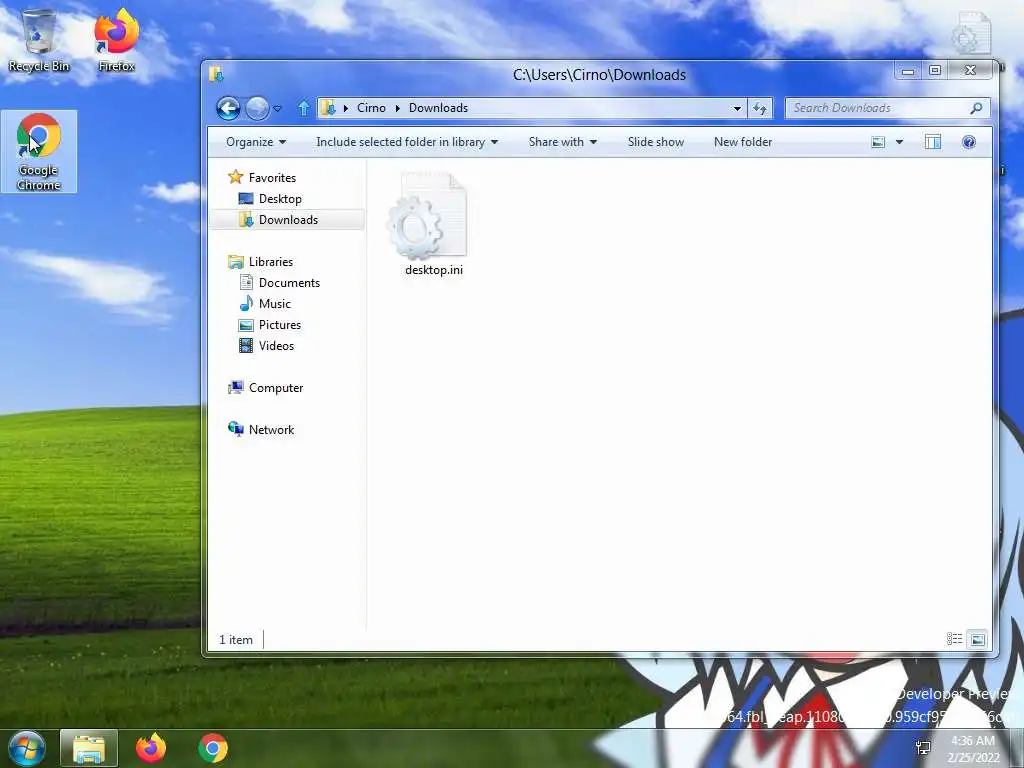Click the Forward navigation arrow
The height and width of the screenshot is (768, 1024).
click(257, 108)
